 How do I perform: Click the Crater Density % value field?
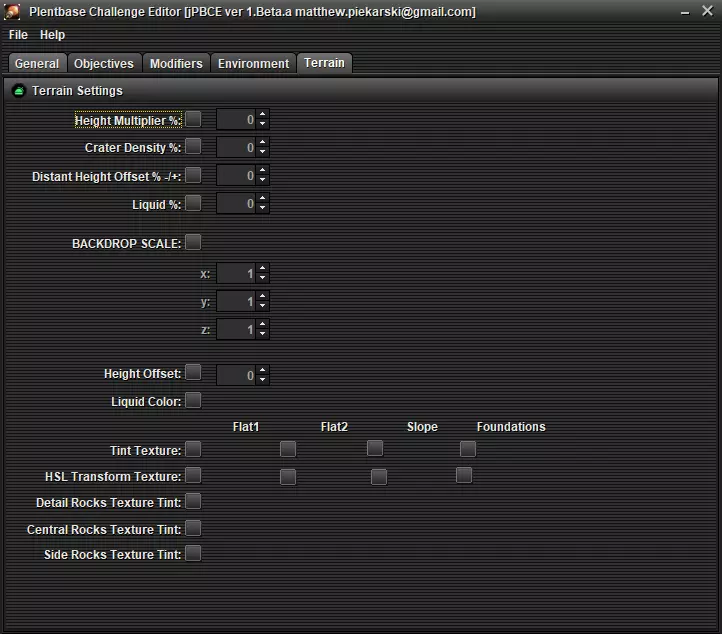(237, 148)
